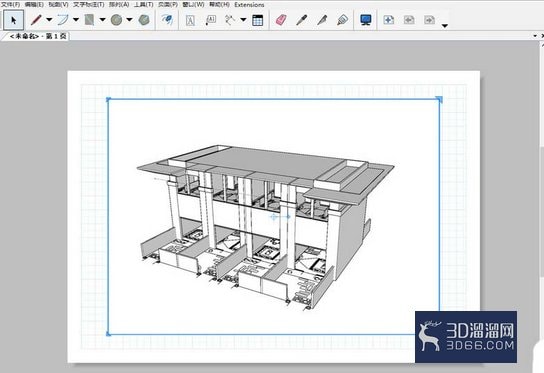Expand the Circle tool dropdown arrow
The image size is (544, 373).
(x=129, y=20)
